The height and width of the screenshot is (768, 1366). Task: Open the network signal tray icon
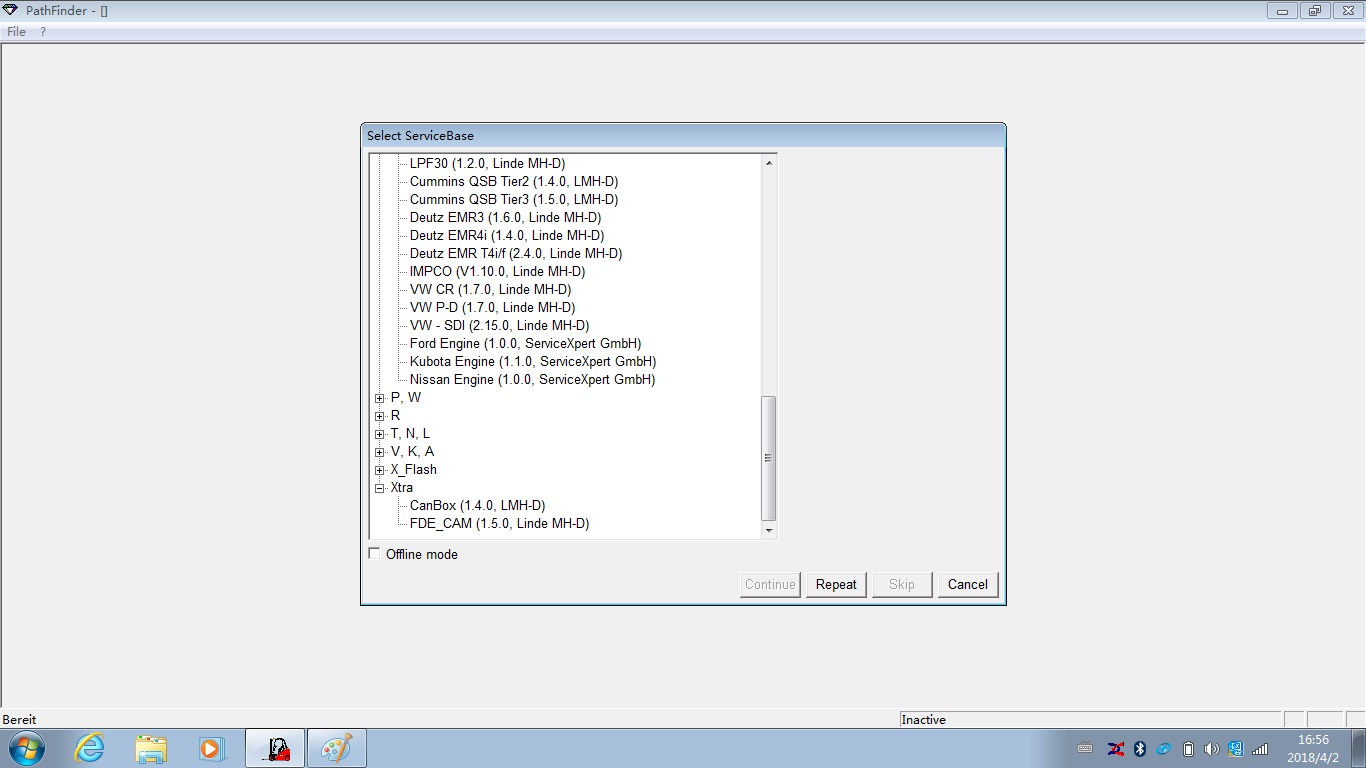[x=1260, y=749]
